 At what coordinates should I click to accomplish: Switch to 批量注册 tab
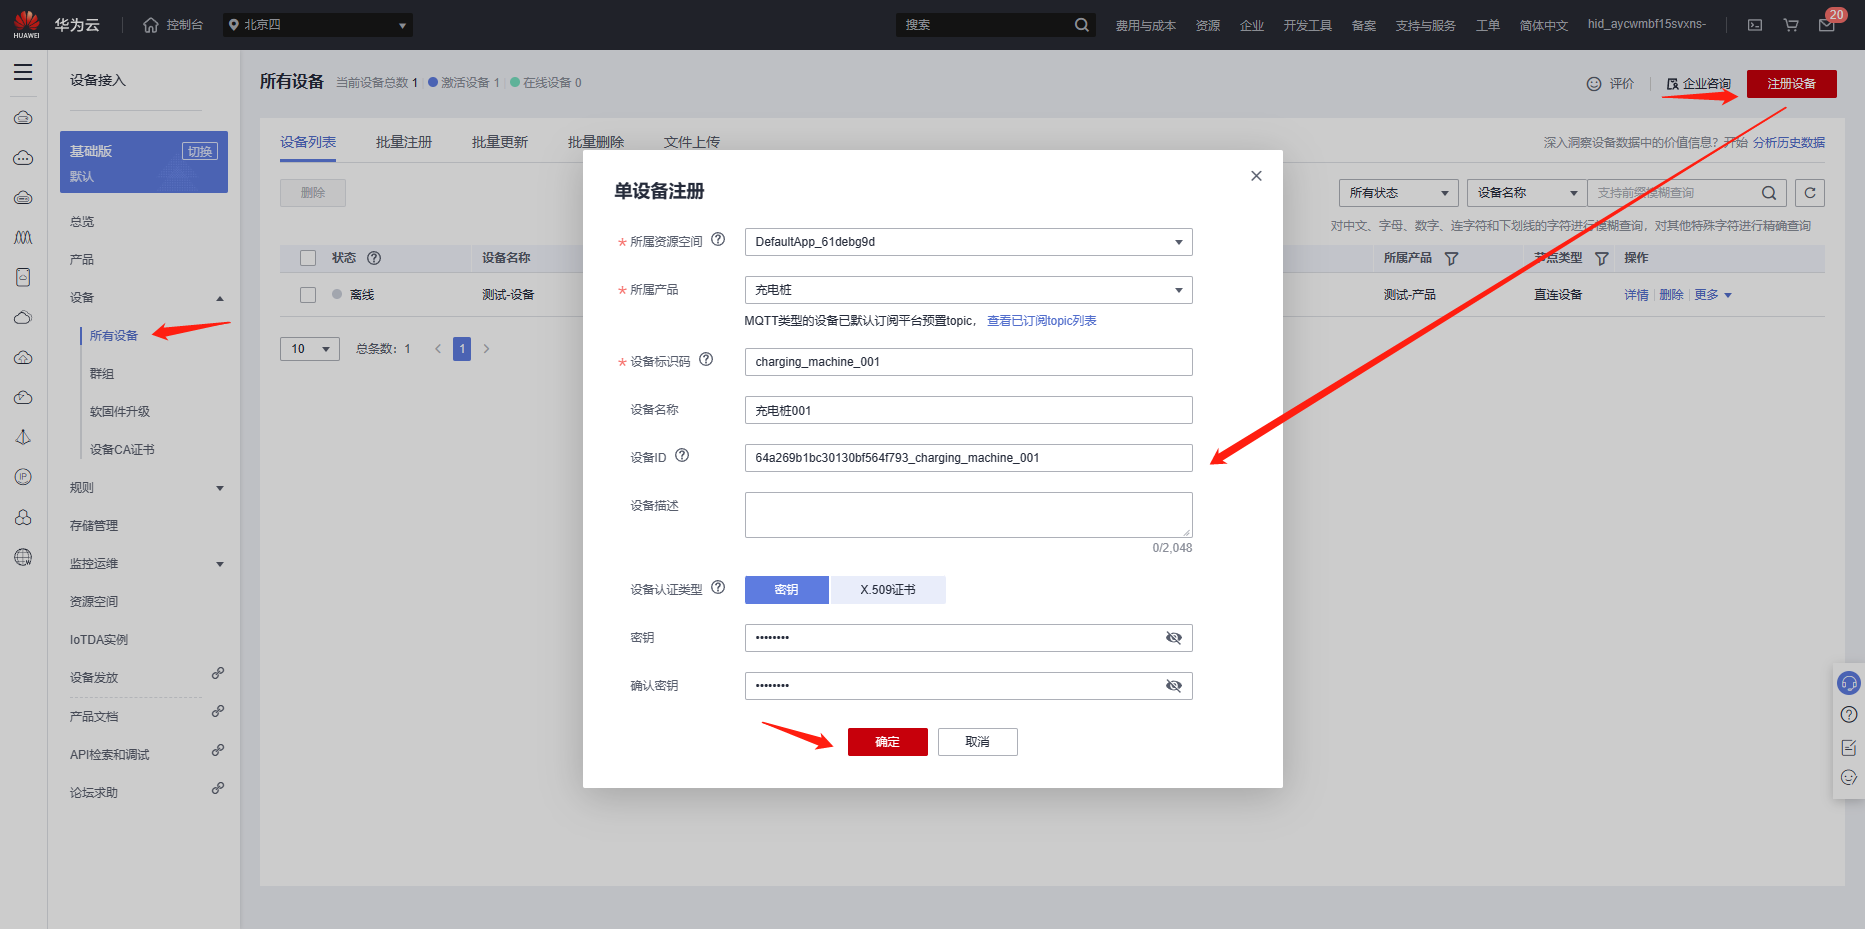[x=404, y=142]
